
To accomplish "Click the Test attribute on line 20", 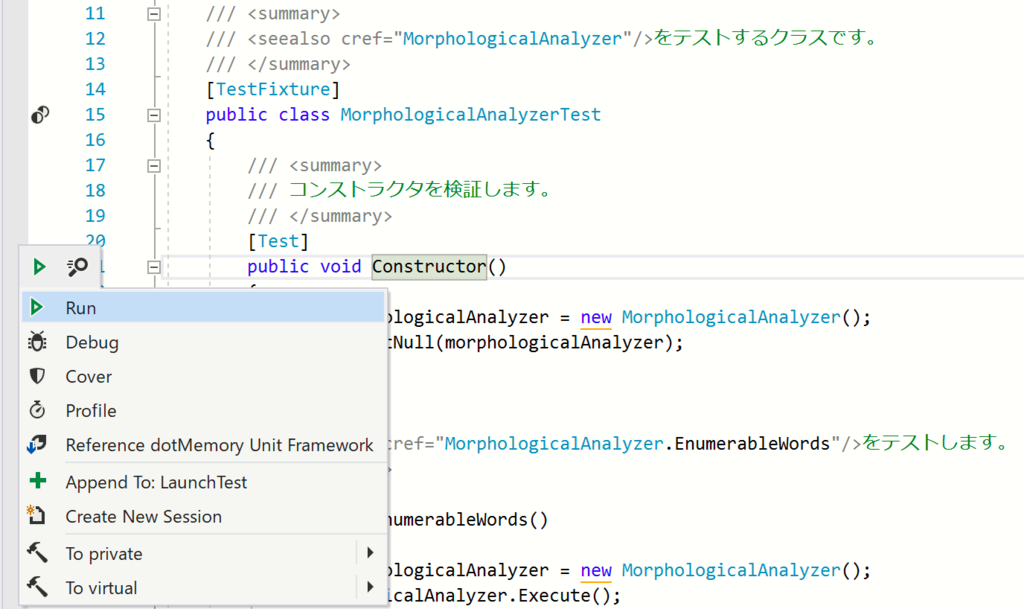I will tap(278, 241).
